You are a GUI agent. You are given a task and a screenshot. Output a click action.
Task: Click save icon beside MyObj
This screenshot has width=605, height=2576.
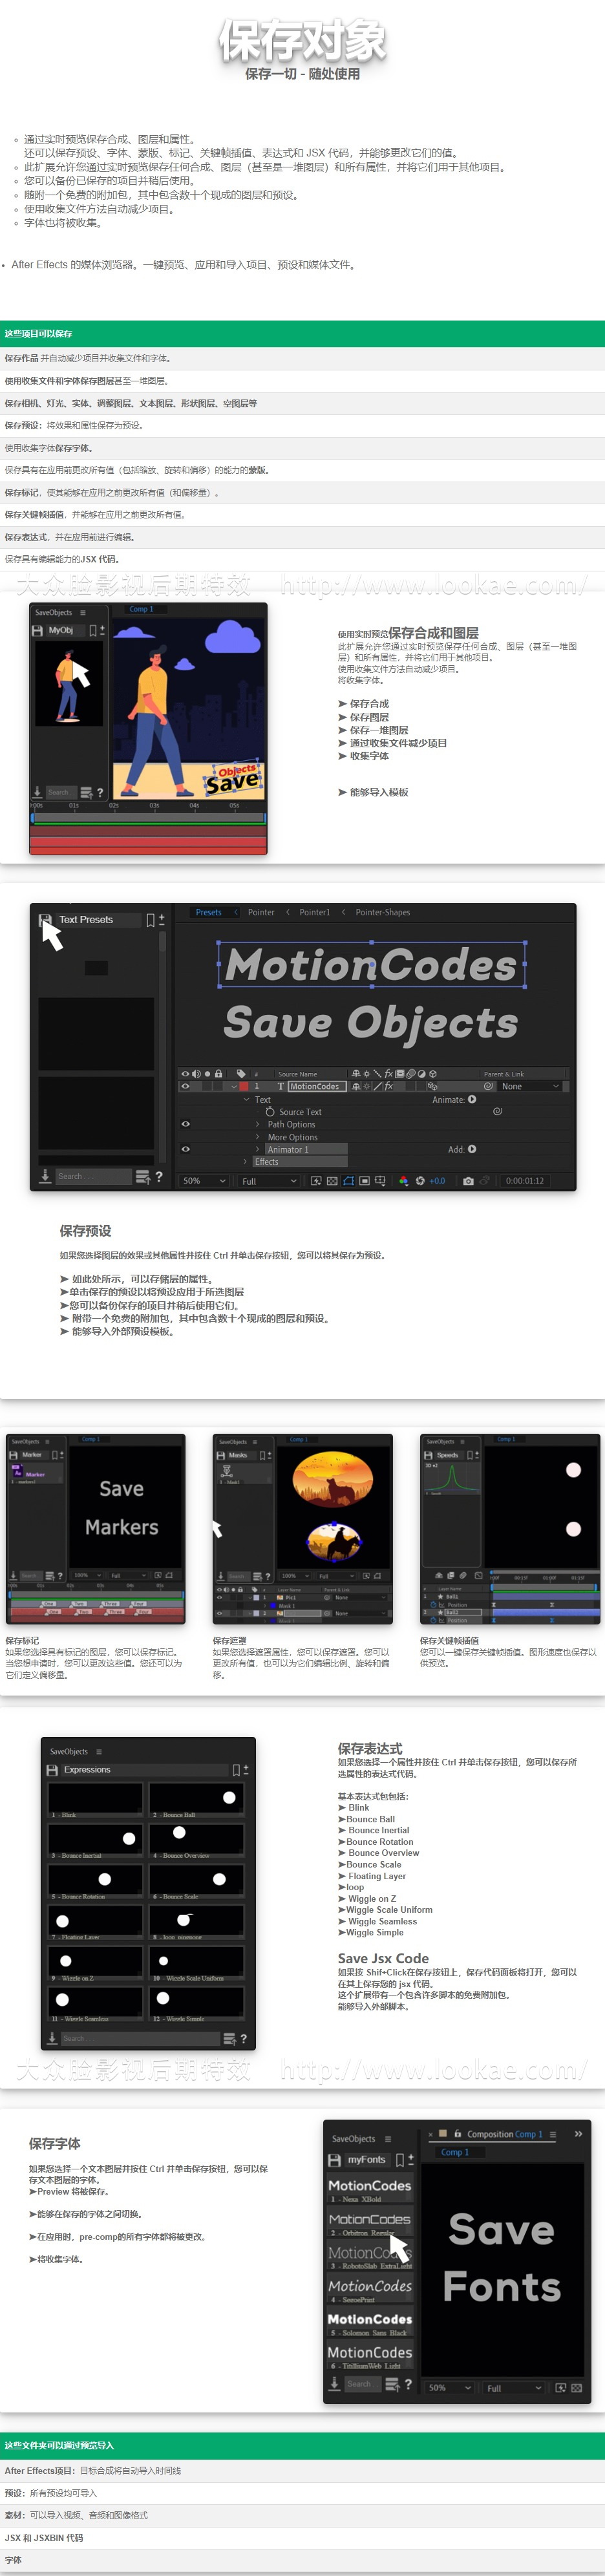(37, 630)
